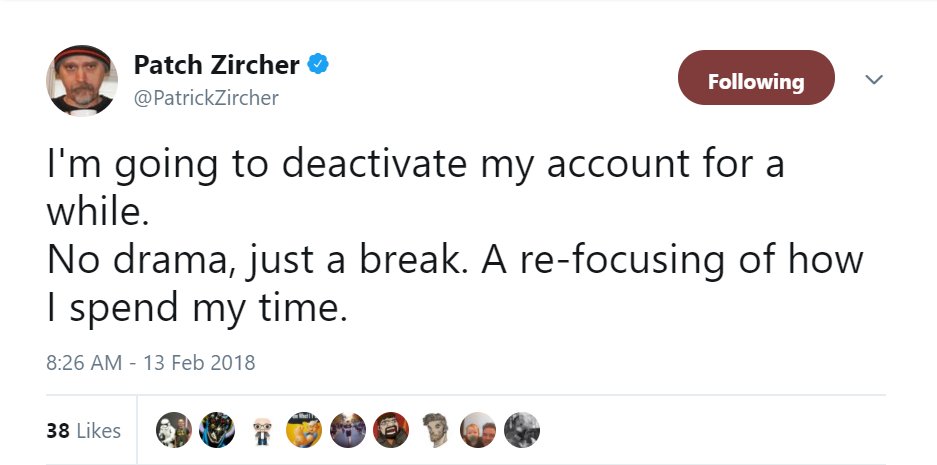
Task: Click the stormtrooper liker avatar
Action: [x=174, y=430]
